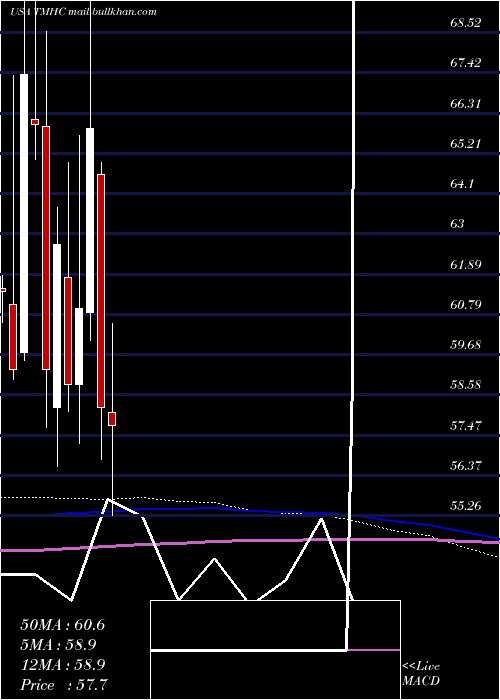Click the <<Live MACD label
The image size is (500, 700).
tap(421, 674)
